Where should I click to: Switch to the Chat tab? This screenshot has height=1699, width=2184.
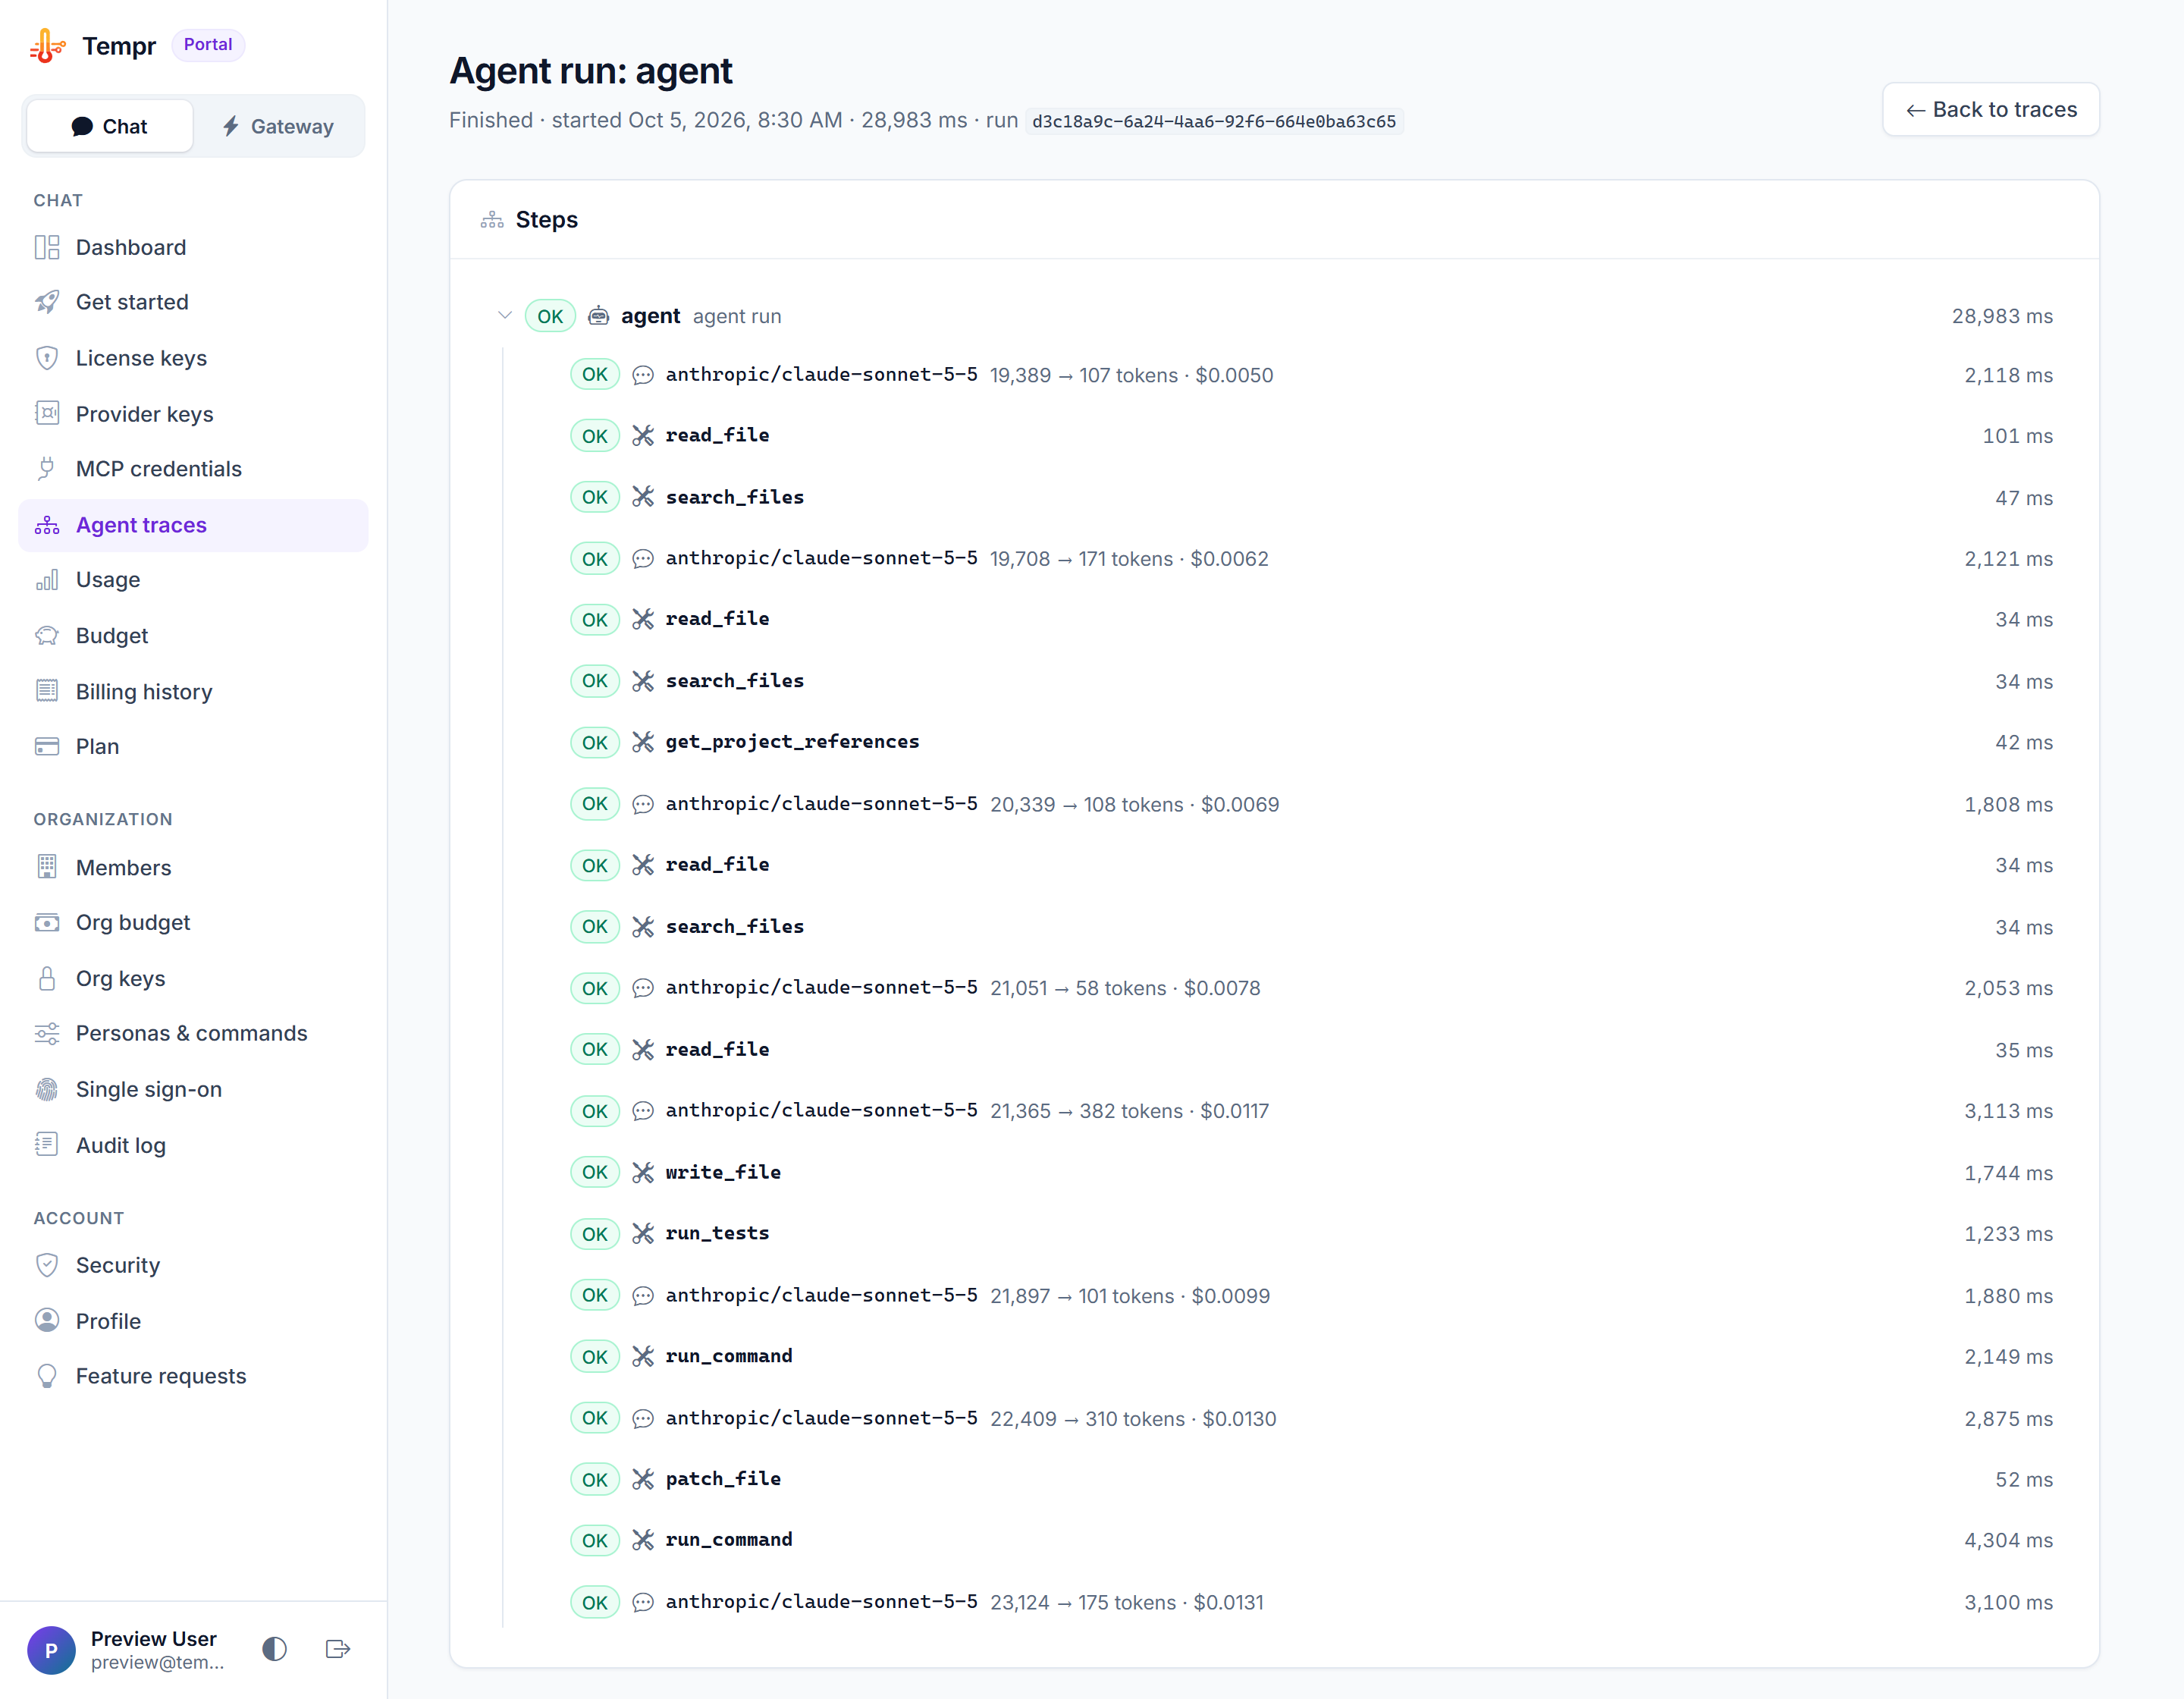click(x=110, y=126)
